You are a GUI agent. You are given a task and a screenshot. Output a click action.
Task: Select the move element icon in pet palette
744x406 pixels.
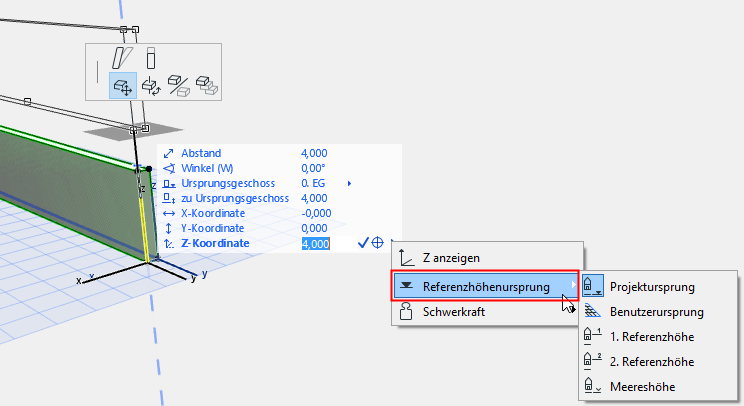coord(123,86)
